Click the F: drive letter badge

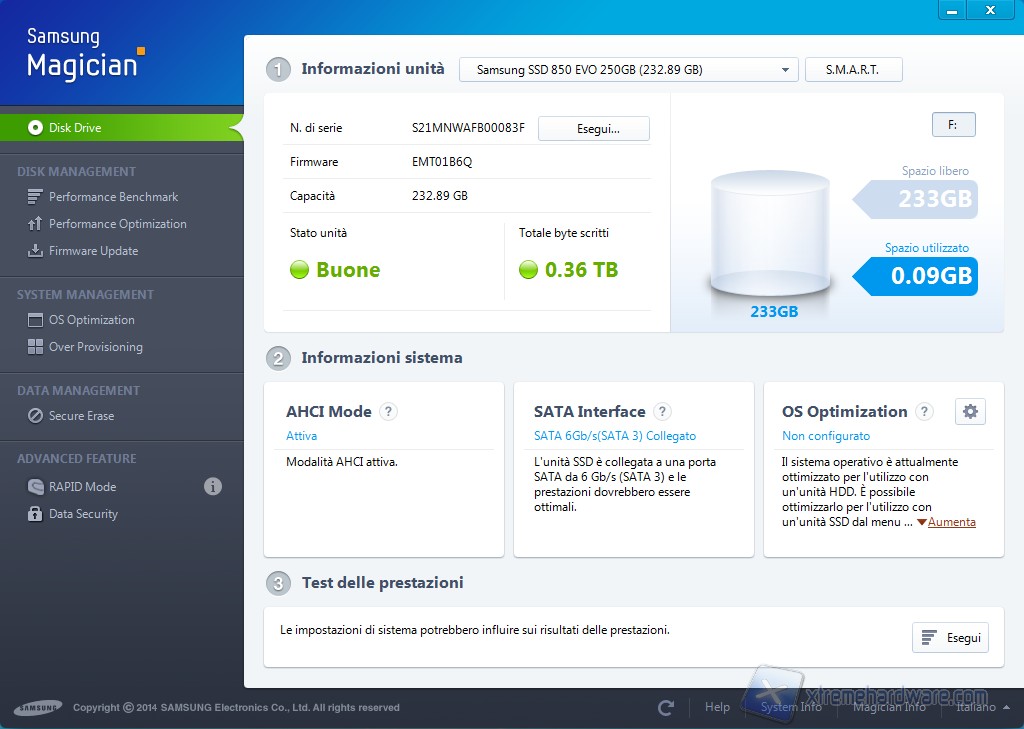[953, 124]
